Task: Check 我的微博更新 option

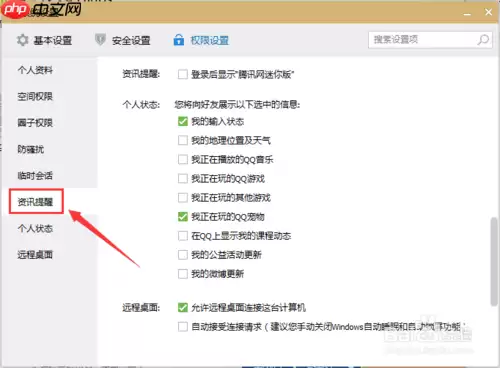Action: (183, 274)
